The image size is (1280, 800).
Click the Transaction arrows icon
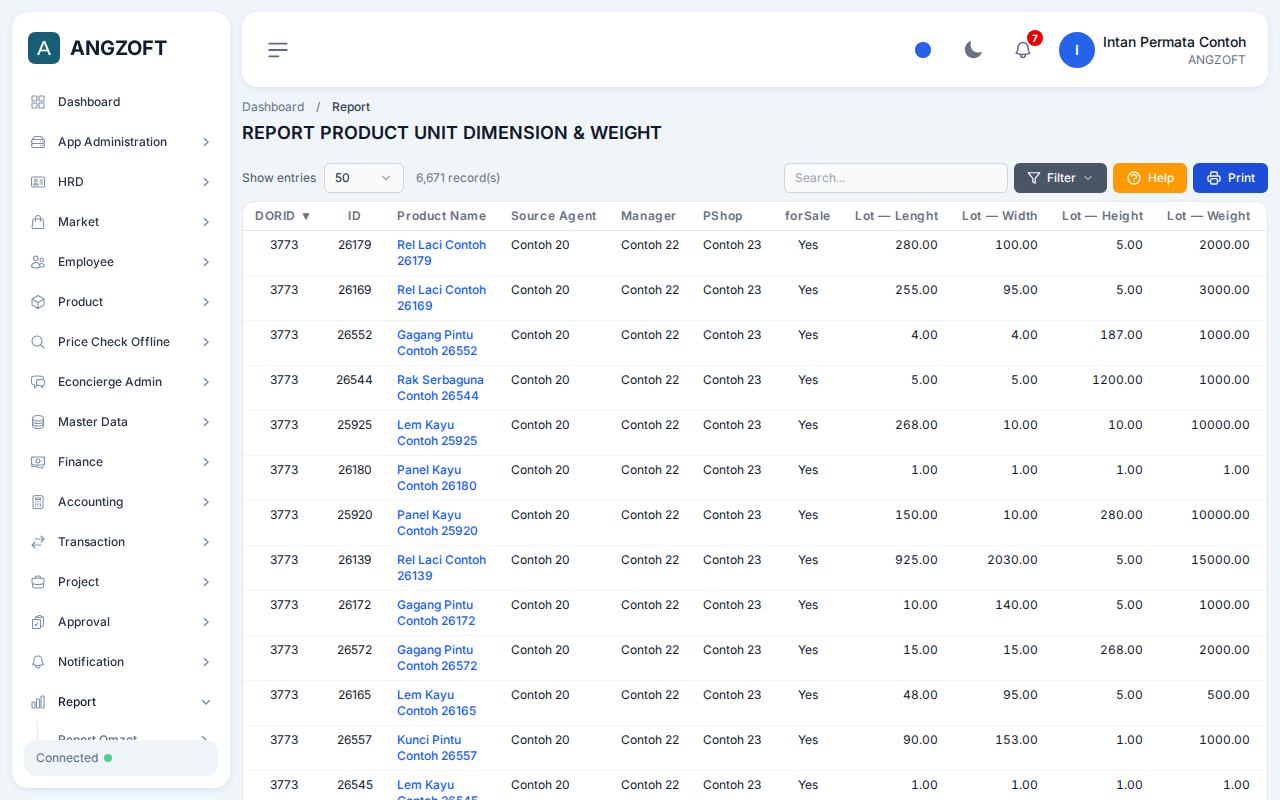click(x=38, y=542)
